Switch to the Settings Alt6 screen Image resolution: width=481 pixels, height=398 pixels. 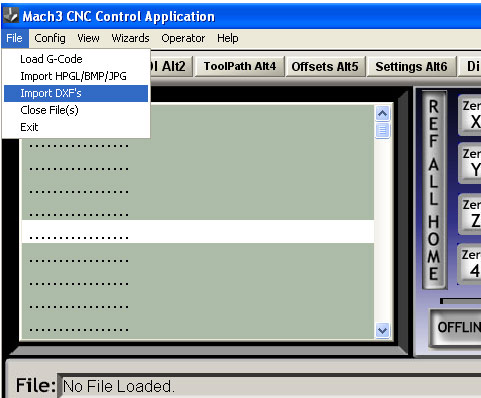411,66
